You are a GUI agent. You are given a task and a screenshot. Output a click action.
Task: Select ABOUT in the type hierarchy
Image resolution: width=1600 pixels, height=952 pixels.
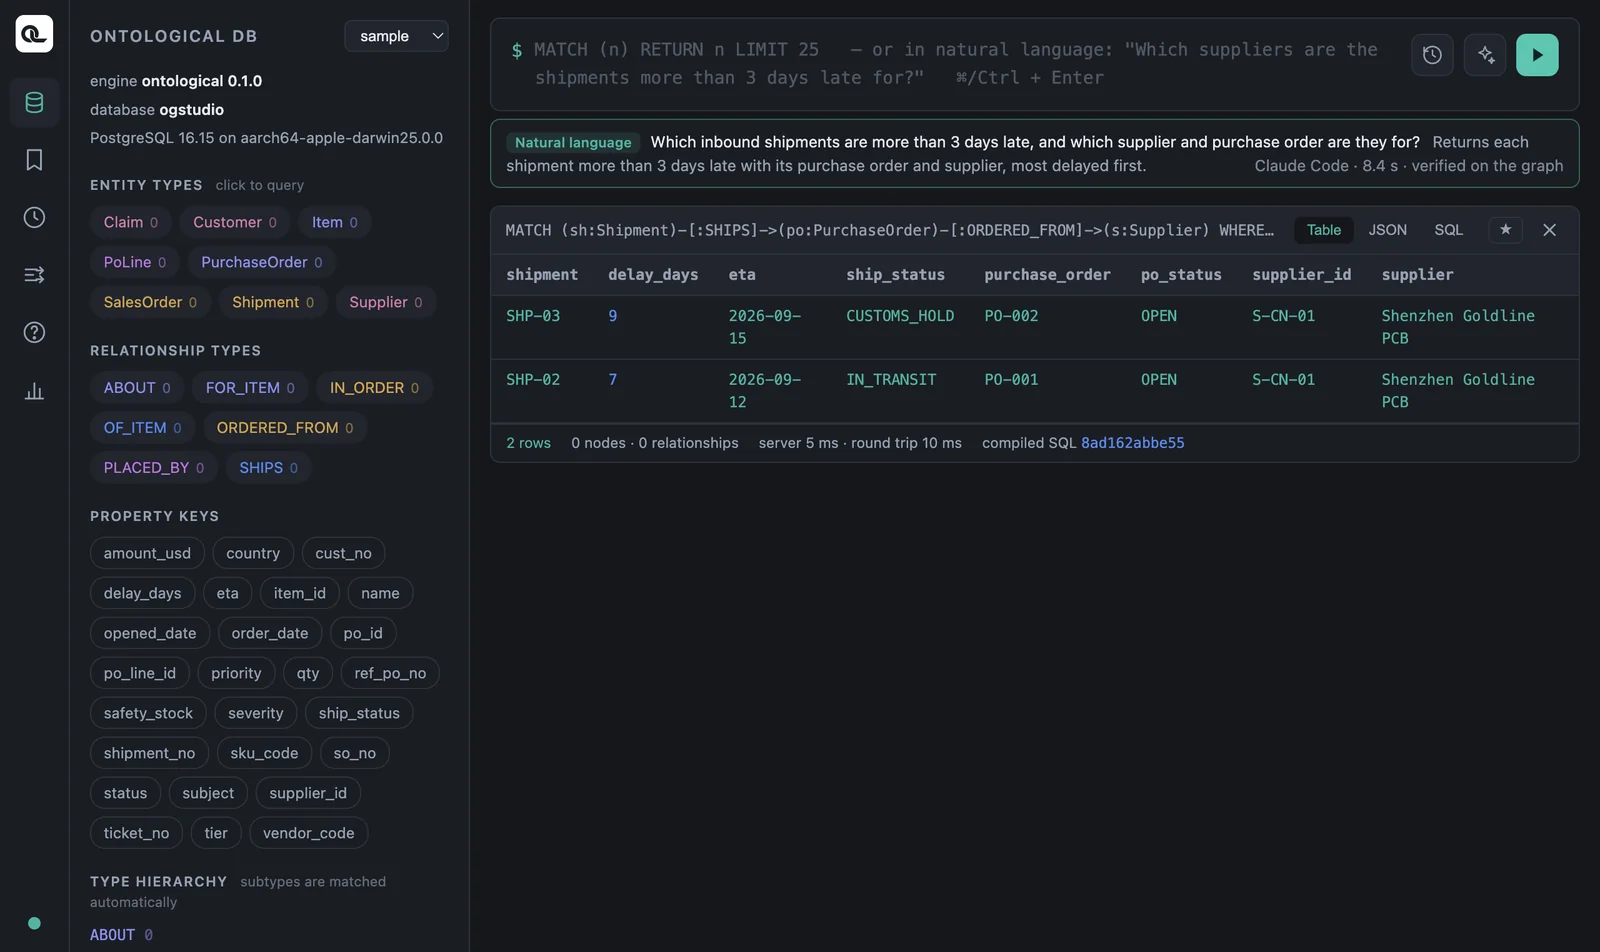click(112, 935)
